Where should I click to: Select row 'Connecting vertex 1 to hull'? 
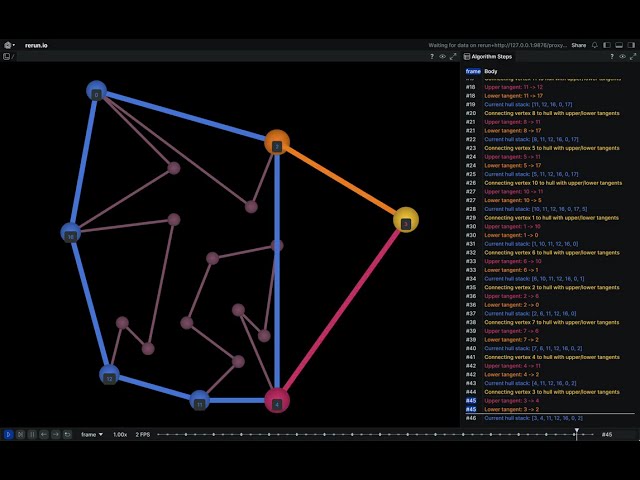tap(550, 218)
